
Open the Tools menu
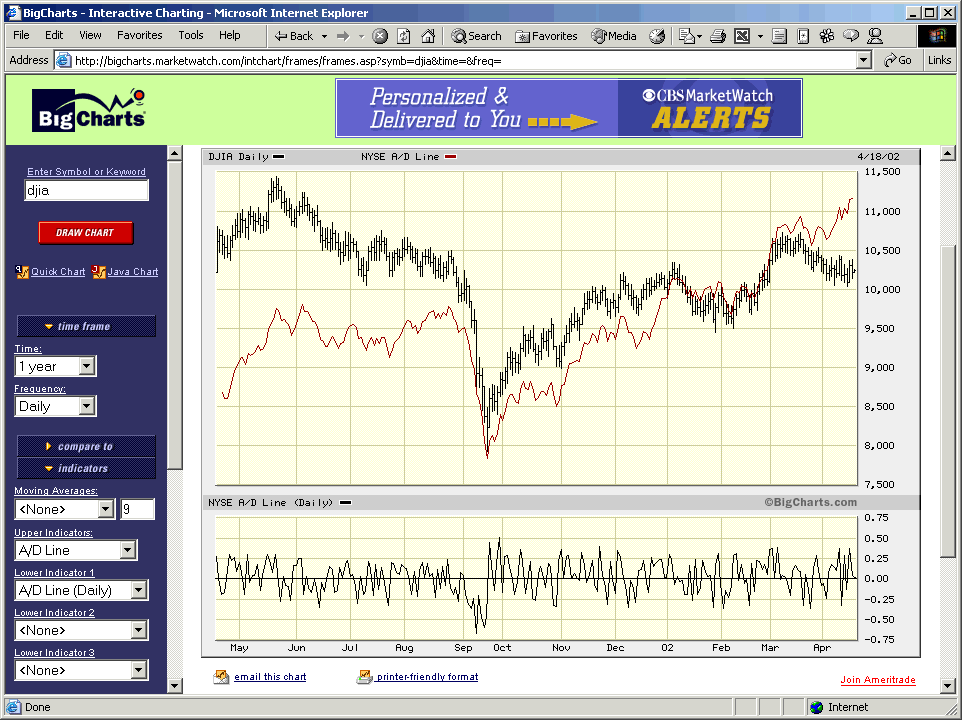click(x=190, y=35)
